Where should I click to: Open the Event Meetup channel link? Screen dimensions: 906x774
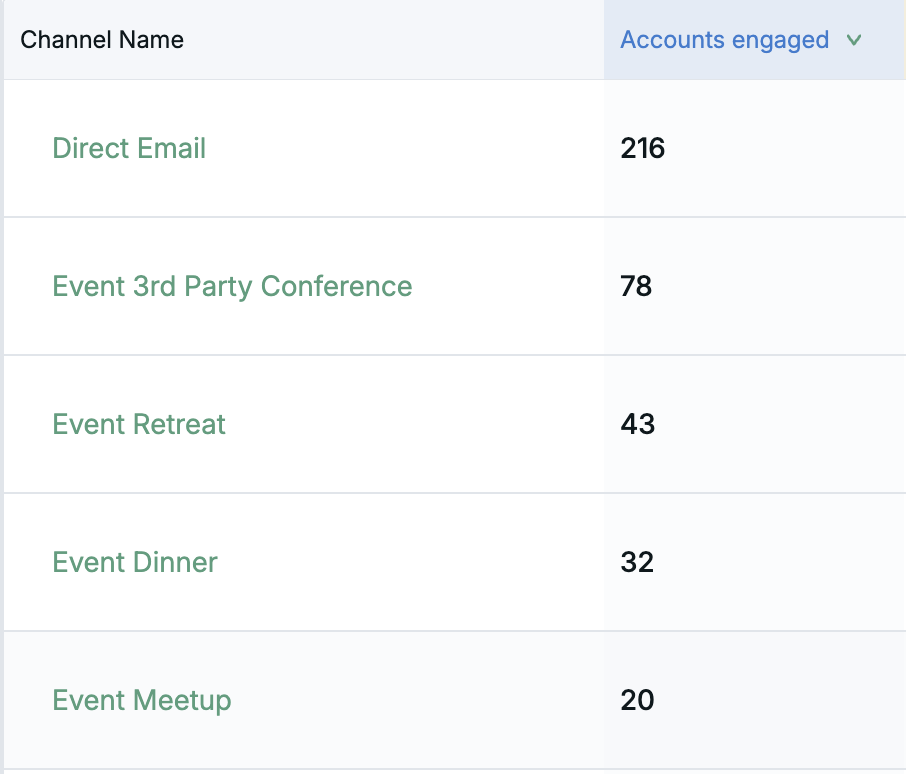pos(142,700)
